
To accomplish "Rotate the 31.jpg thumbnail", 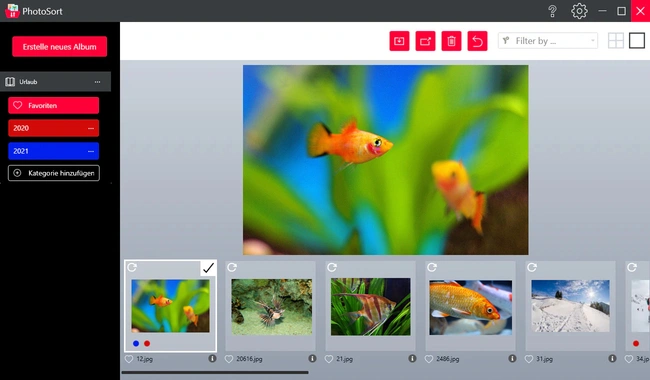I will (532, 267).
